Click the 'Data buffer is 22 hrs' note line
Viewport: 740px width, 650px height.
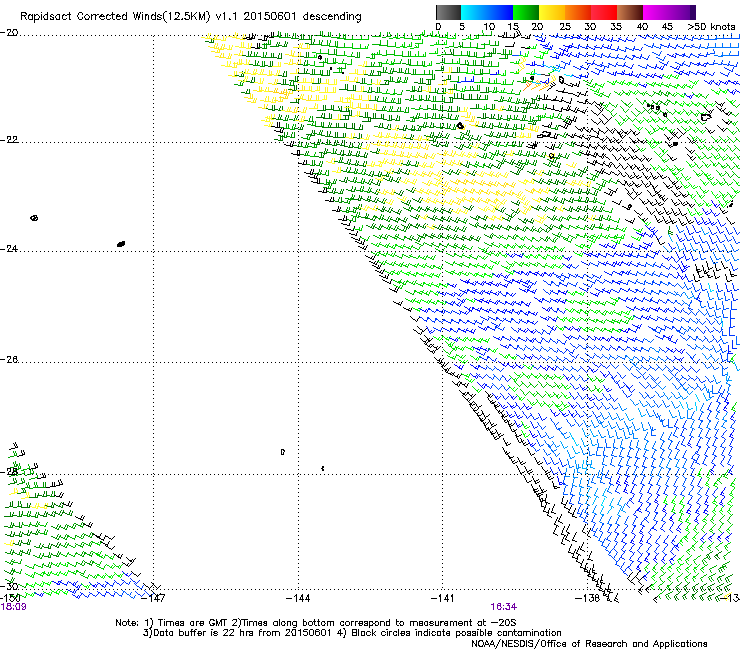coord(352,633)
